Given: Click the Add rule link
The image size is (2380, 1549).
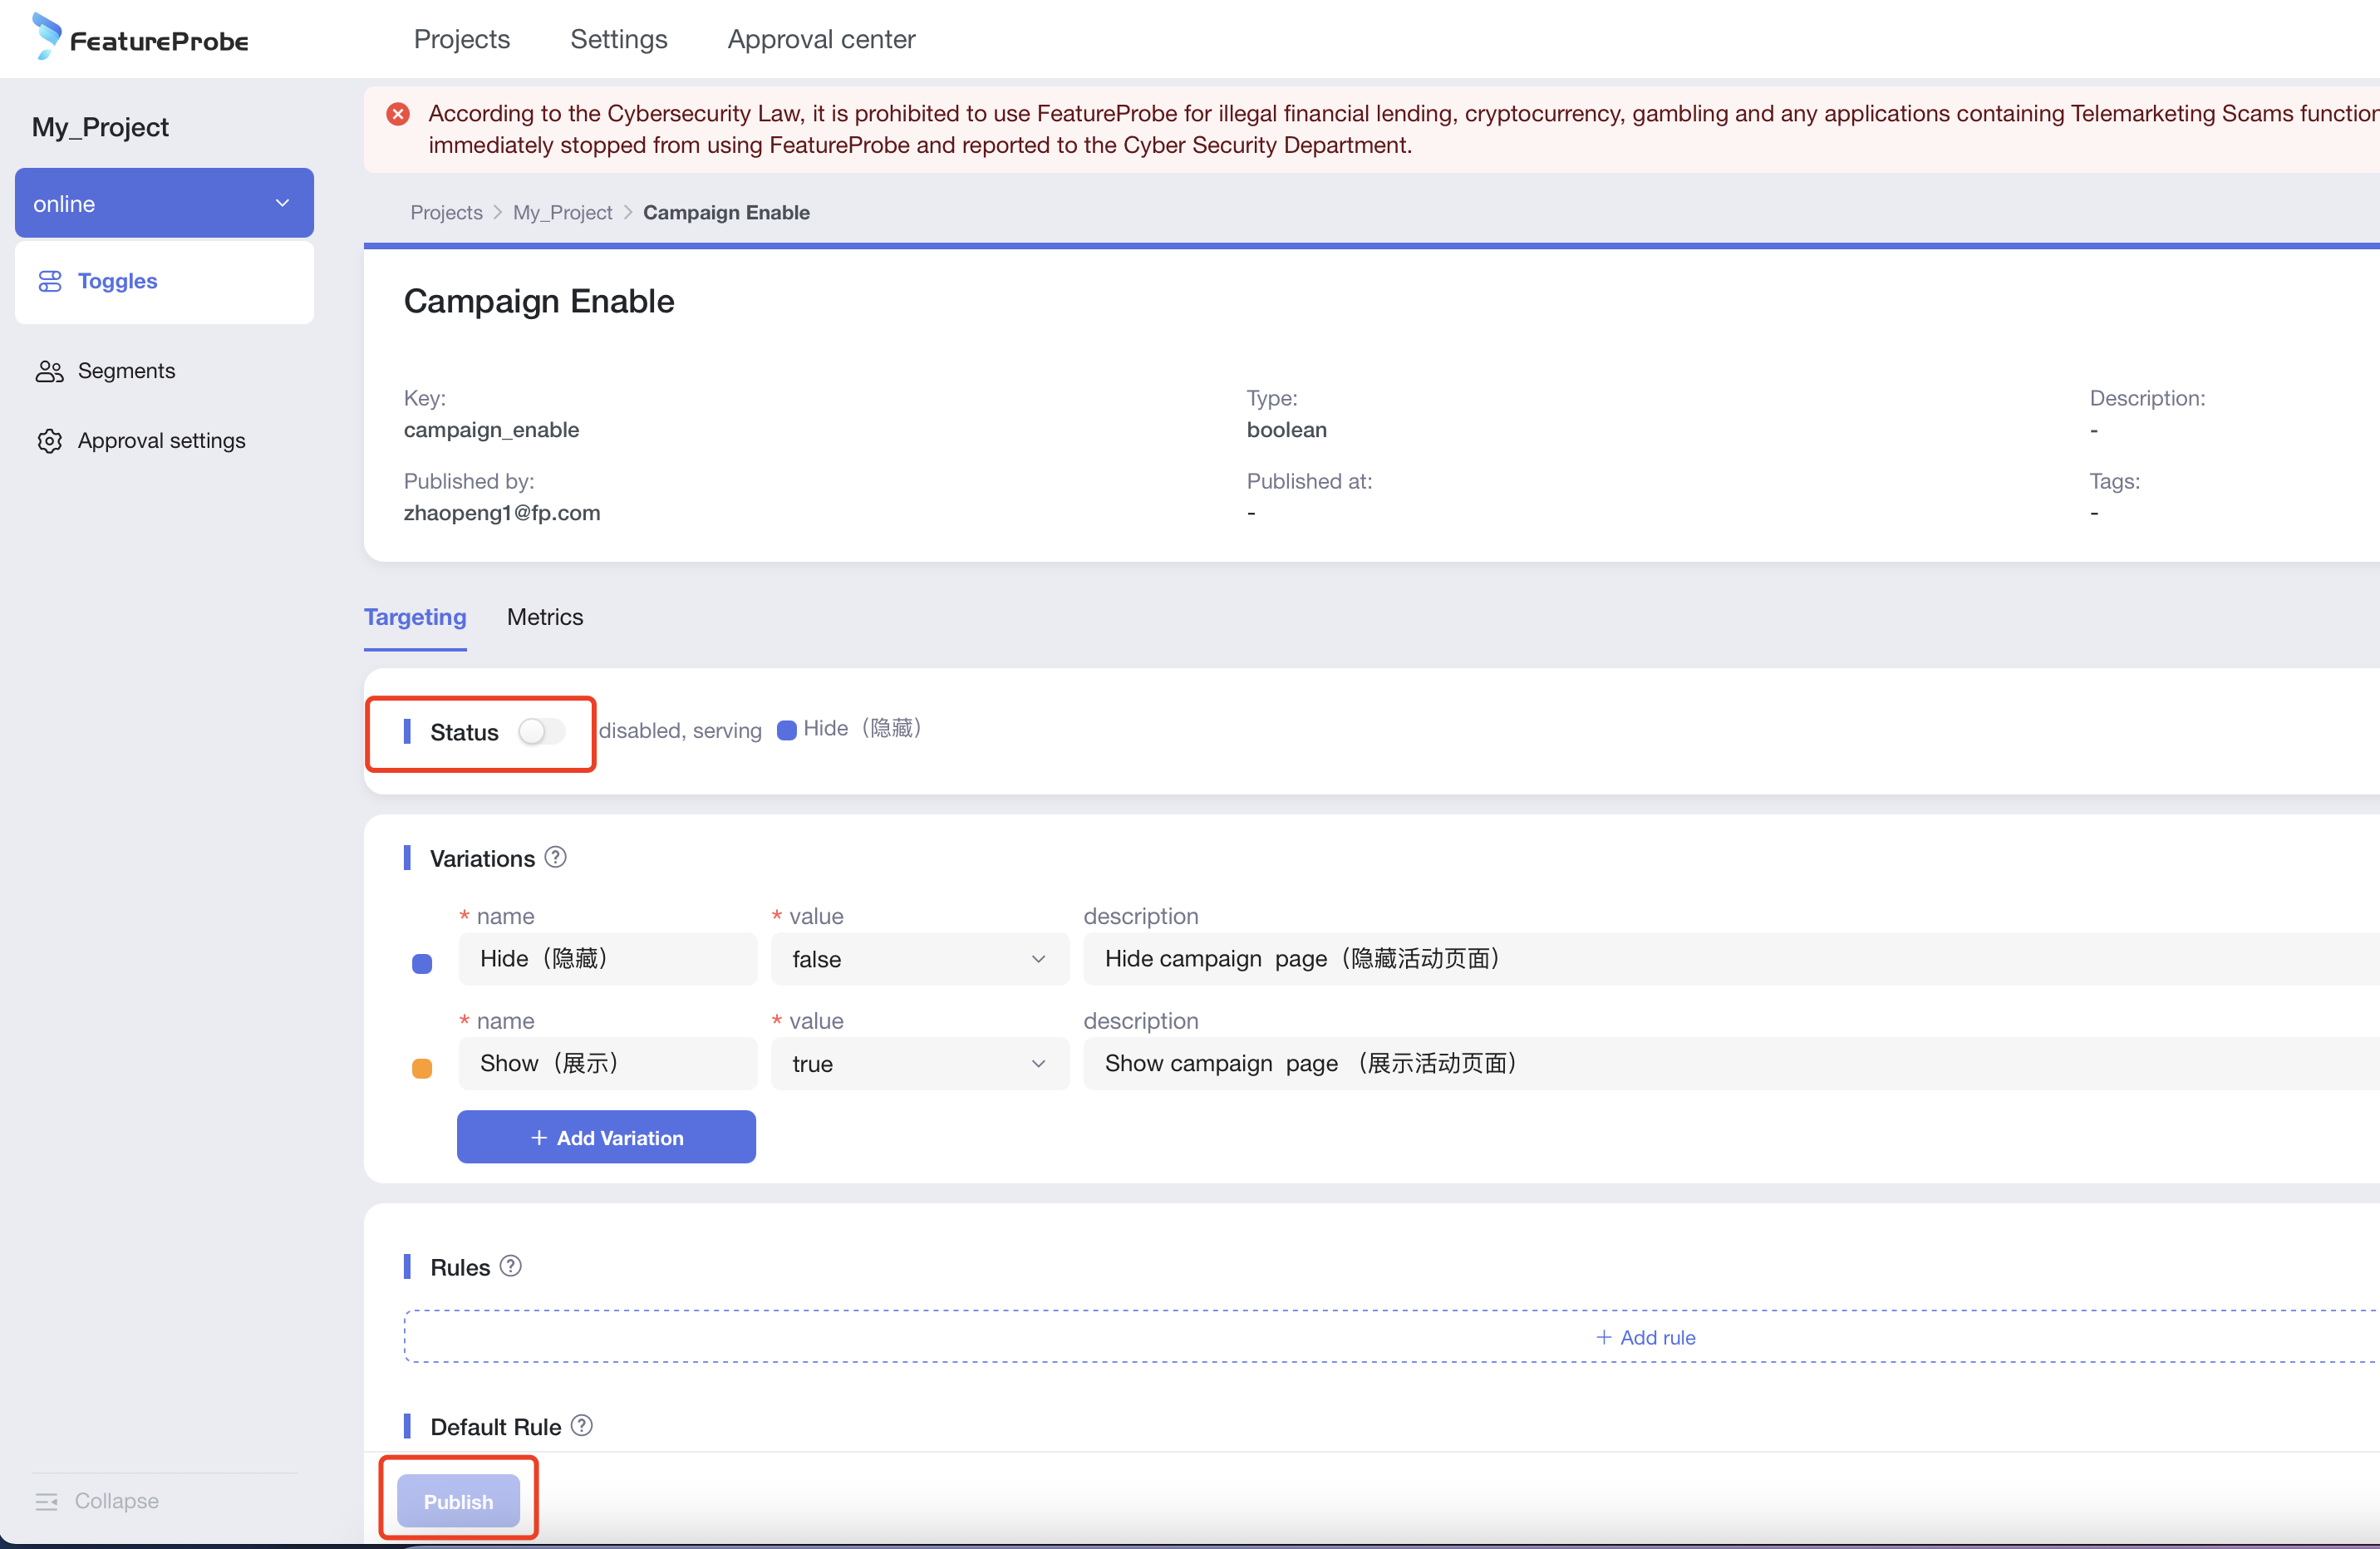Looking at the screenshot, I should point(1645,1337).
